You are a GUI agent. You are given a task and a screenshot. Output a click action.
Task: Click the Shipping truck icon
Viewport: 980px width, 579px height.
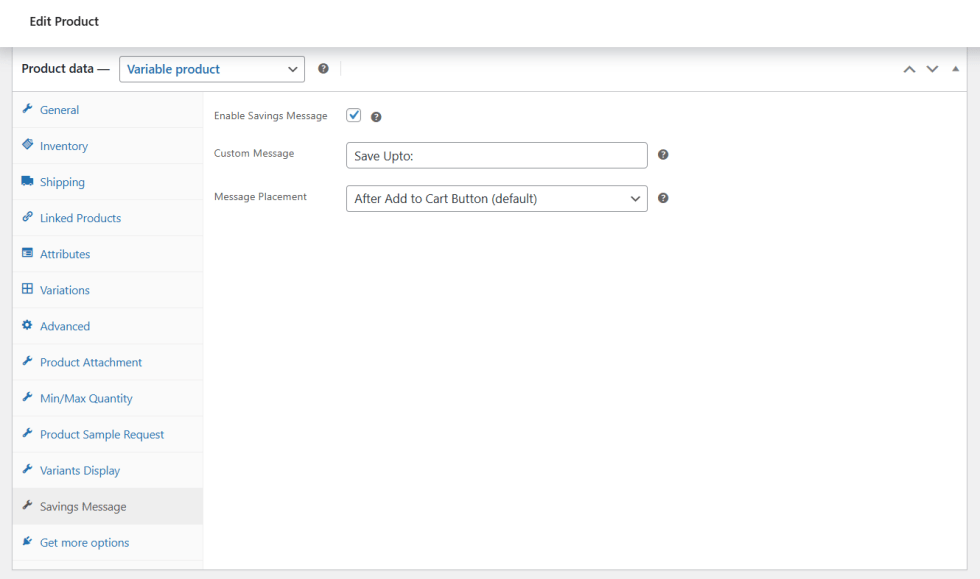(x=27, y=181)
